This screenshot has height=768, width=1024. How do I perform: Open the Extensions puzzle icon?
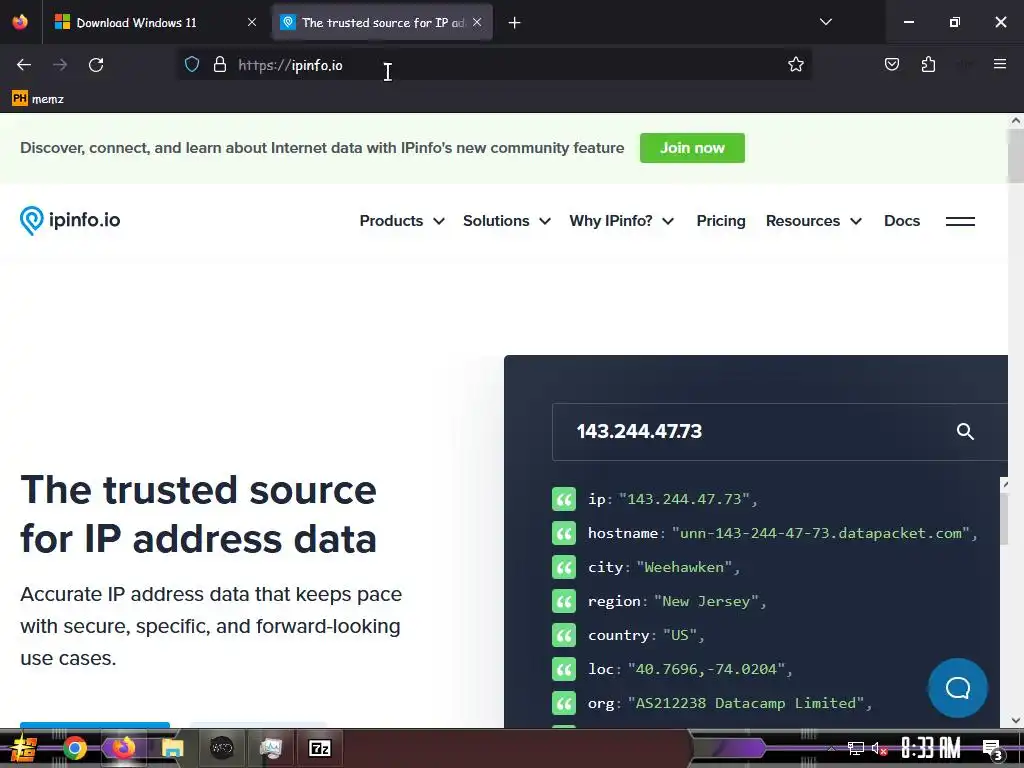928,65
